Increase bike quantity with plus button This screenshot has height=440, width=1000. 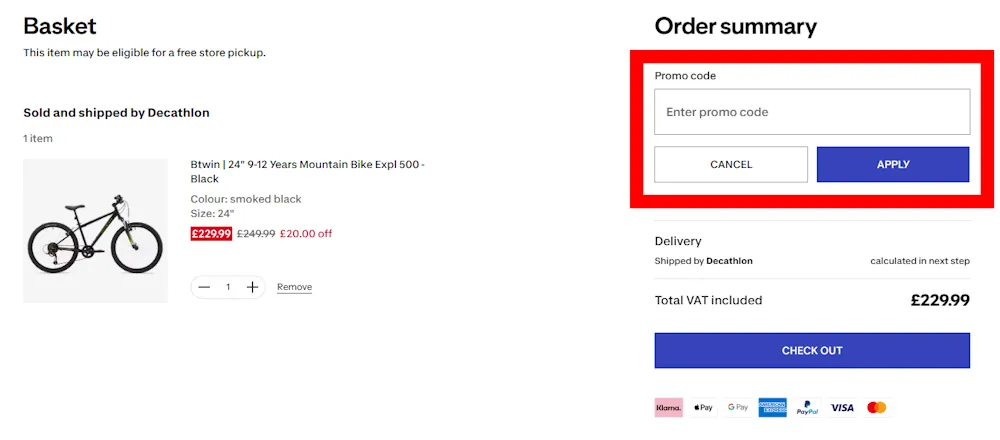click(x=253, y=287)
